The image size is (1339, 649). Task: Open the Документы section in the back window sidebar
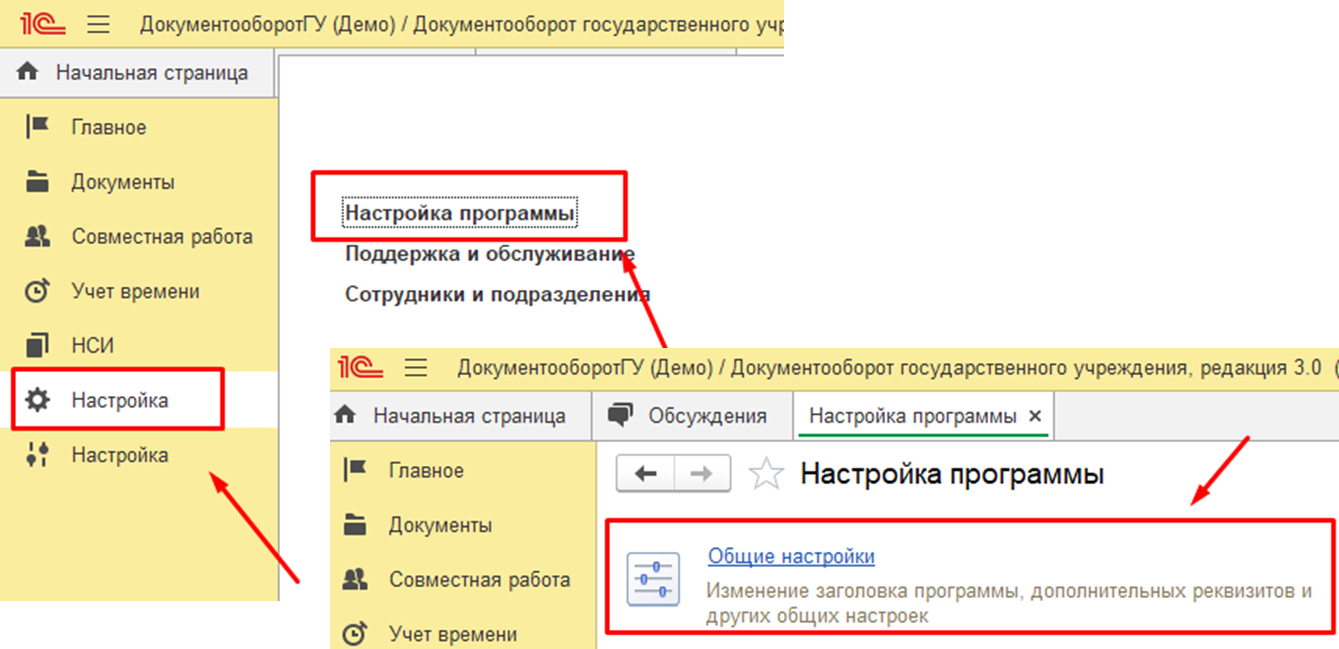pos(123,182)
